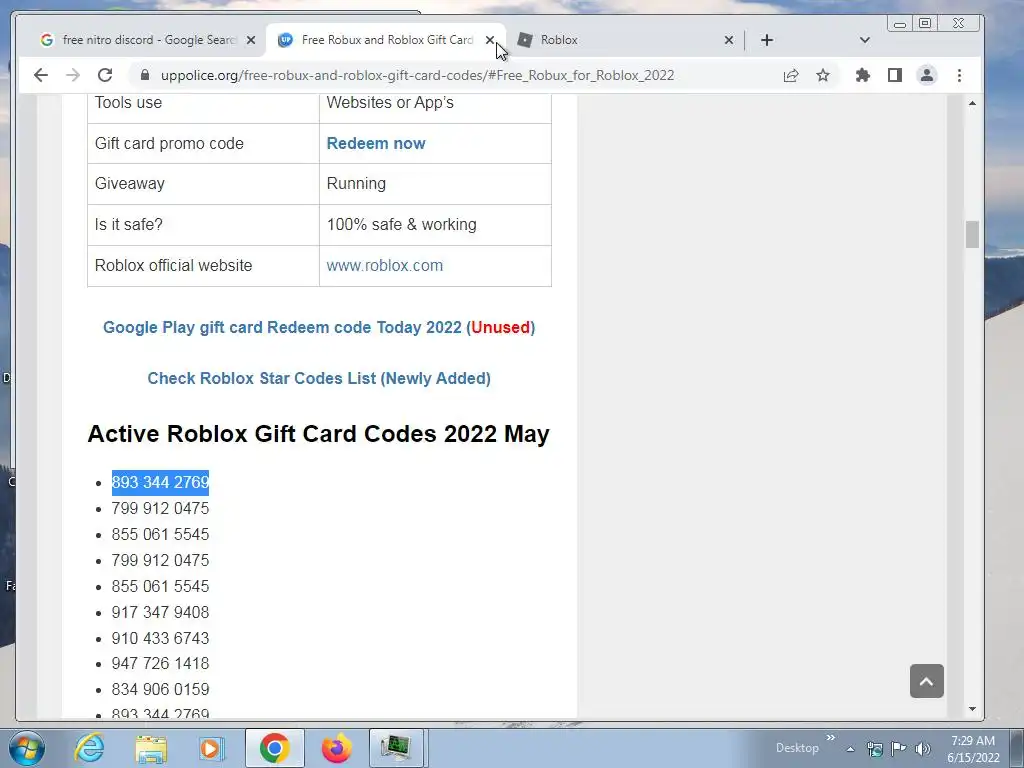1024x768 pixels.
Task: Open the Action Center flag icon
Action: 899,749
